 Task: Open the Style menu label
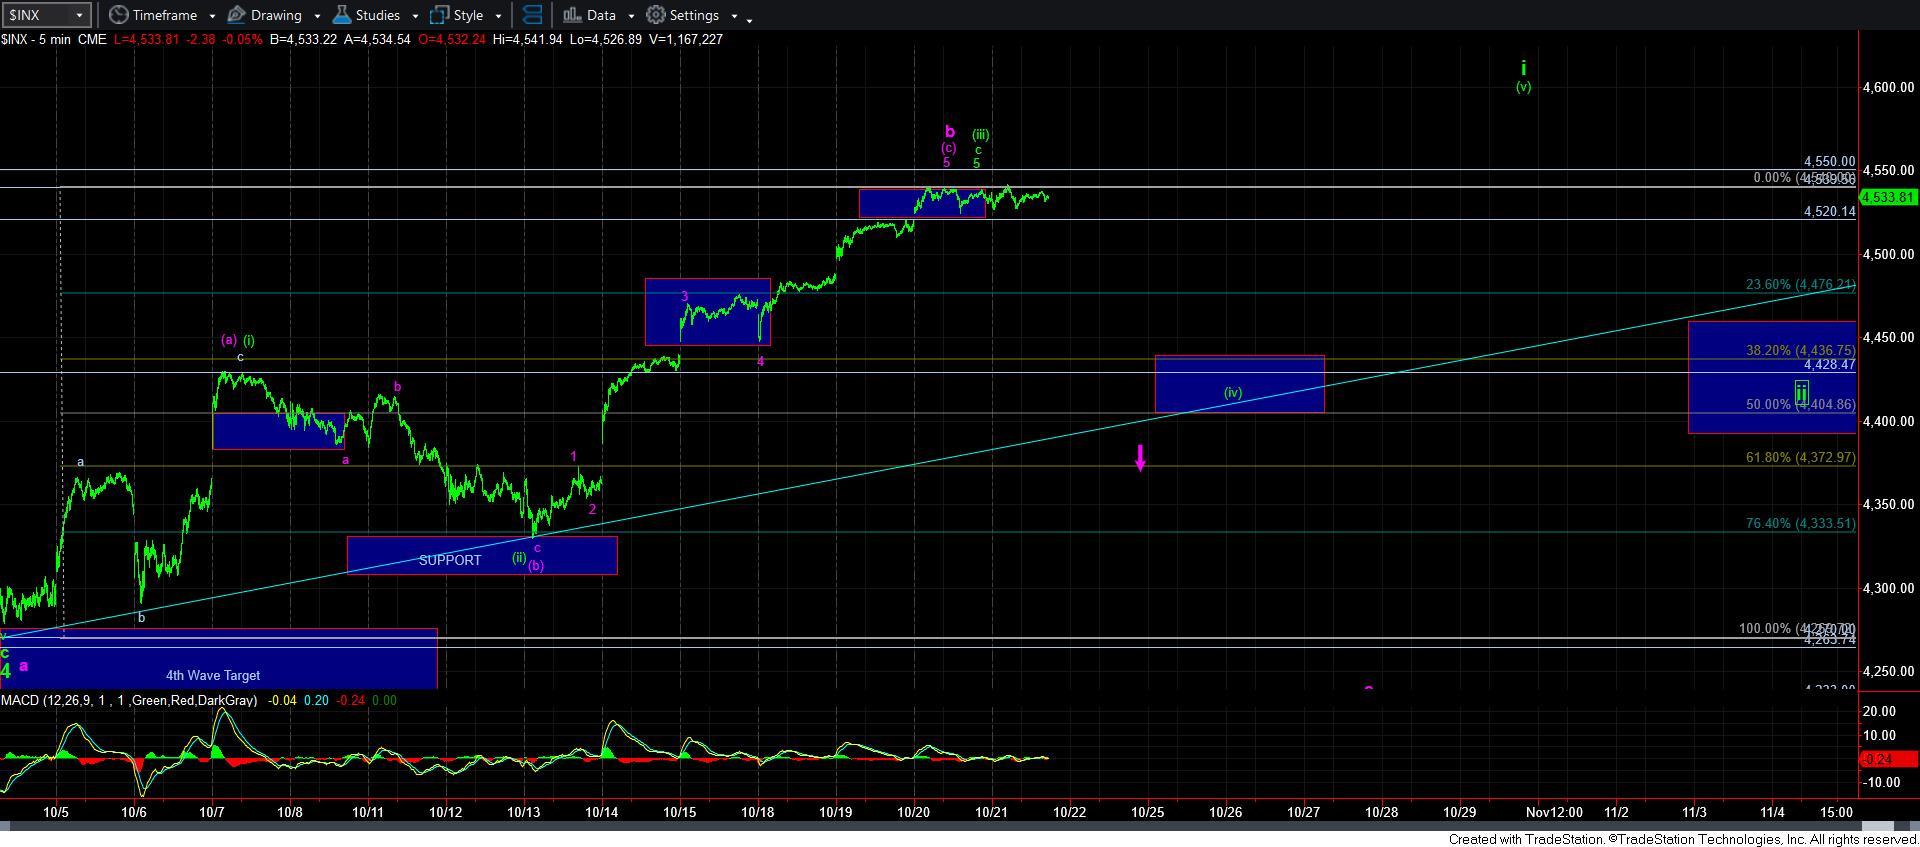468,15
